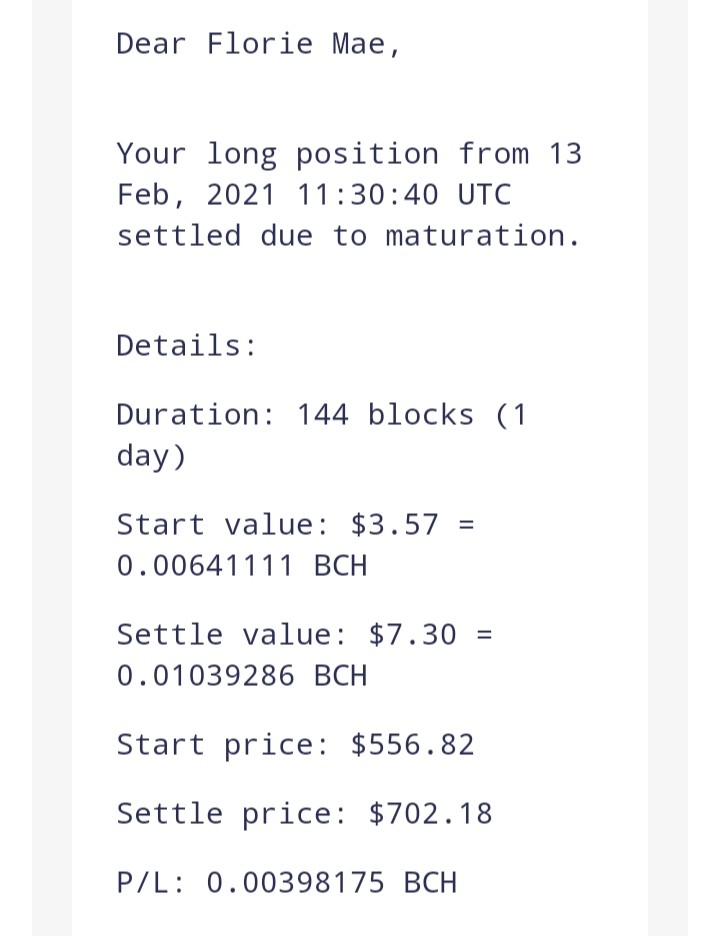Select the 'Start price: $556.82' line

point(295,745)
